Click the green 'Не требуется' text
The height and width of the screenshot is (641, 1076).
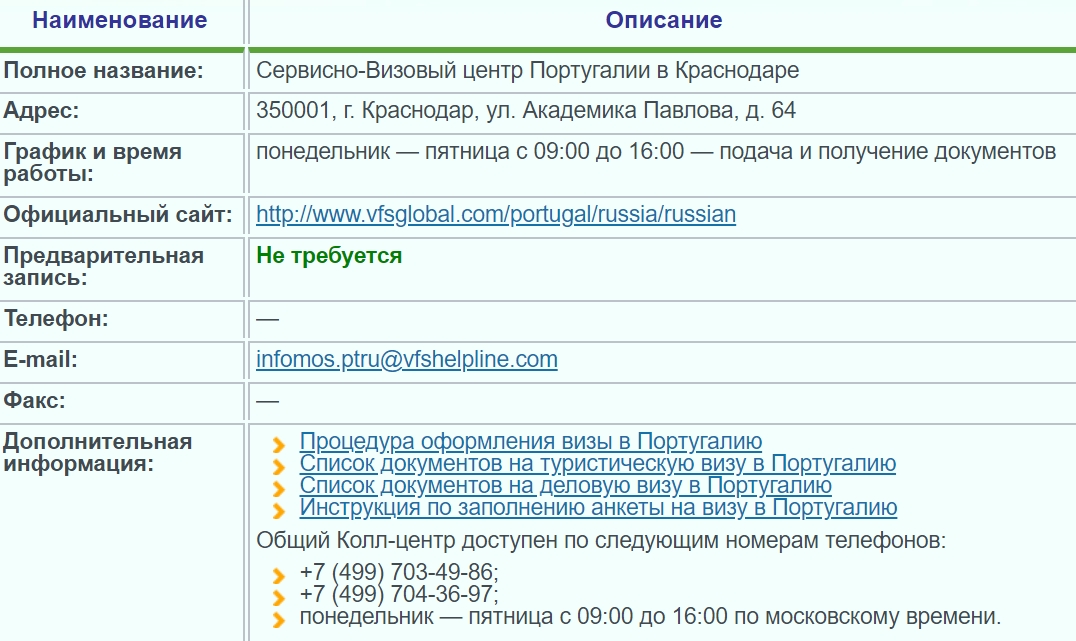(329, 256)
